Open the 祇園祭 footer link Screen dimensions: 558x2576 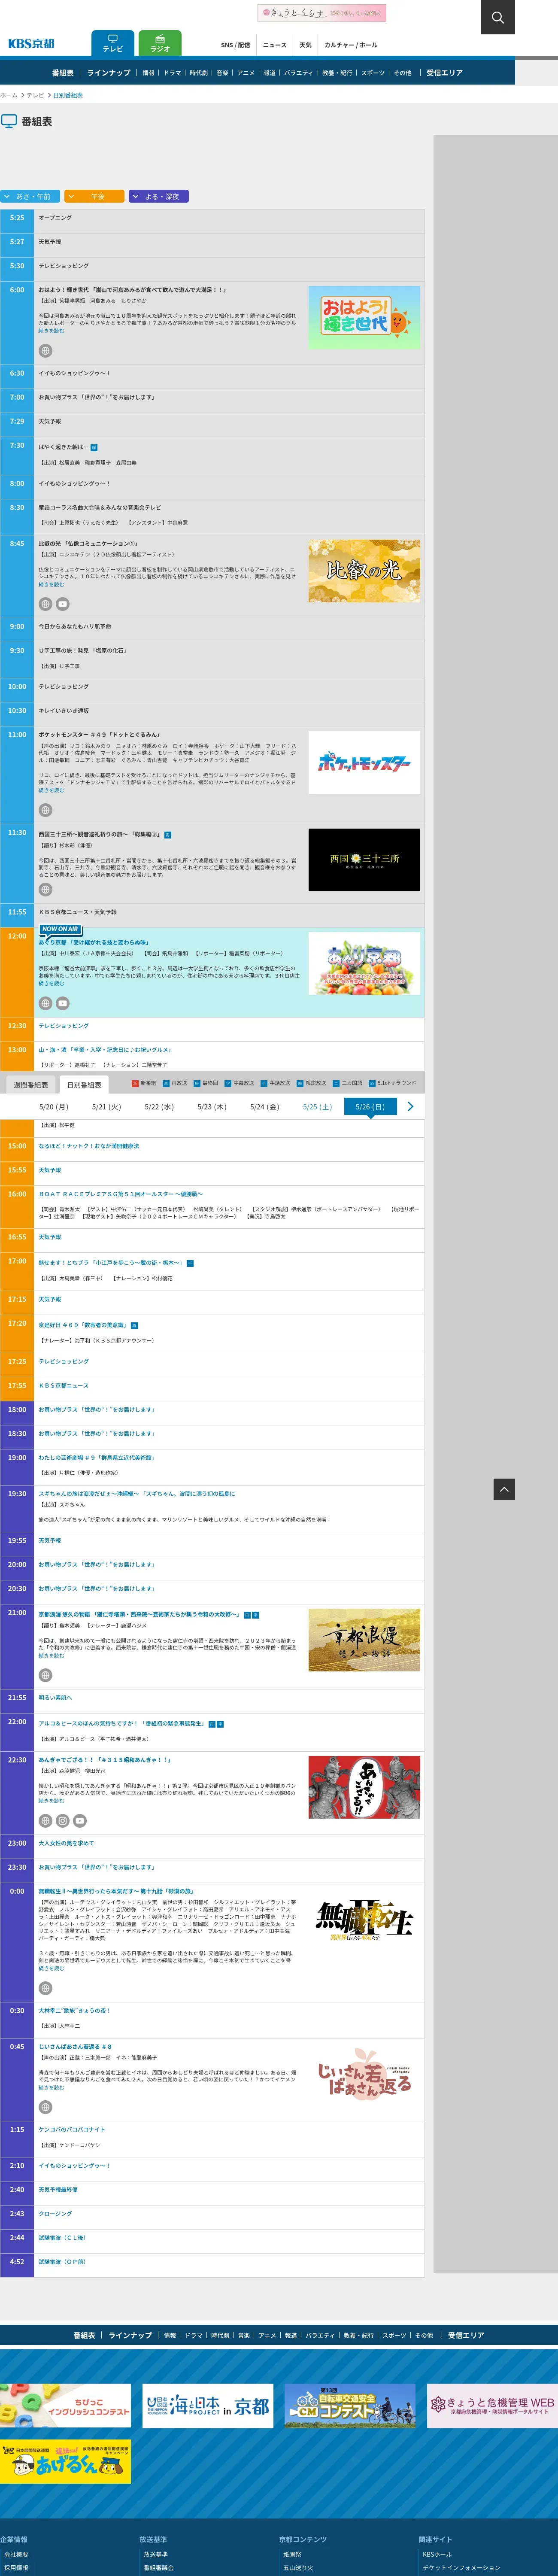pos(292,2554)
